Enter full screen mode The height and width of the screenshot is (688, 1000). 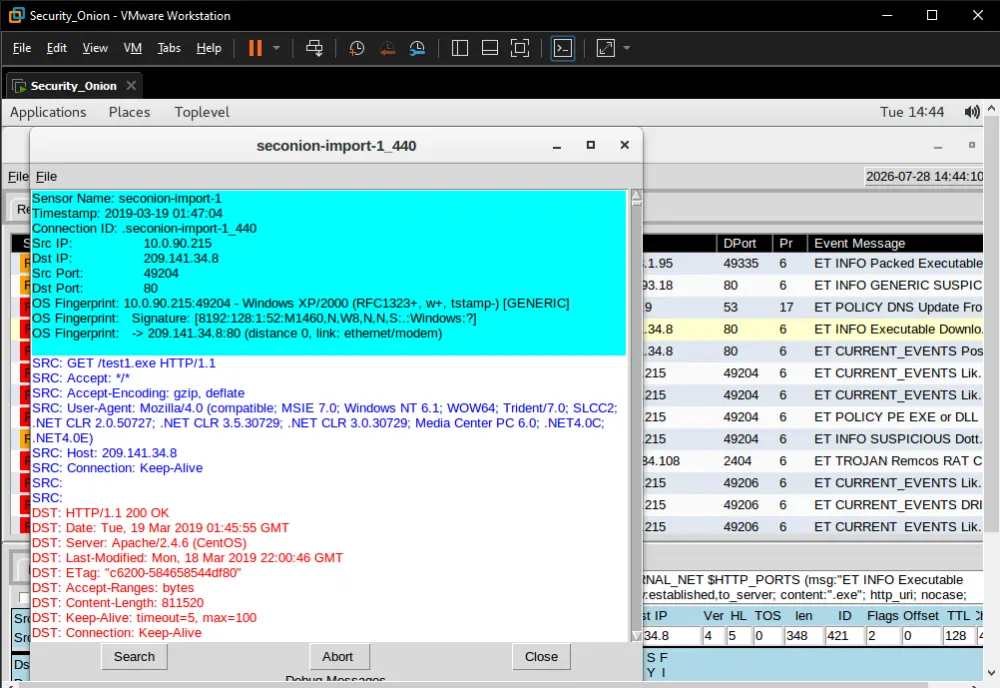(x=520, y=48)
